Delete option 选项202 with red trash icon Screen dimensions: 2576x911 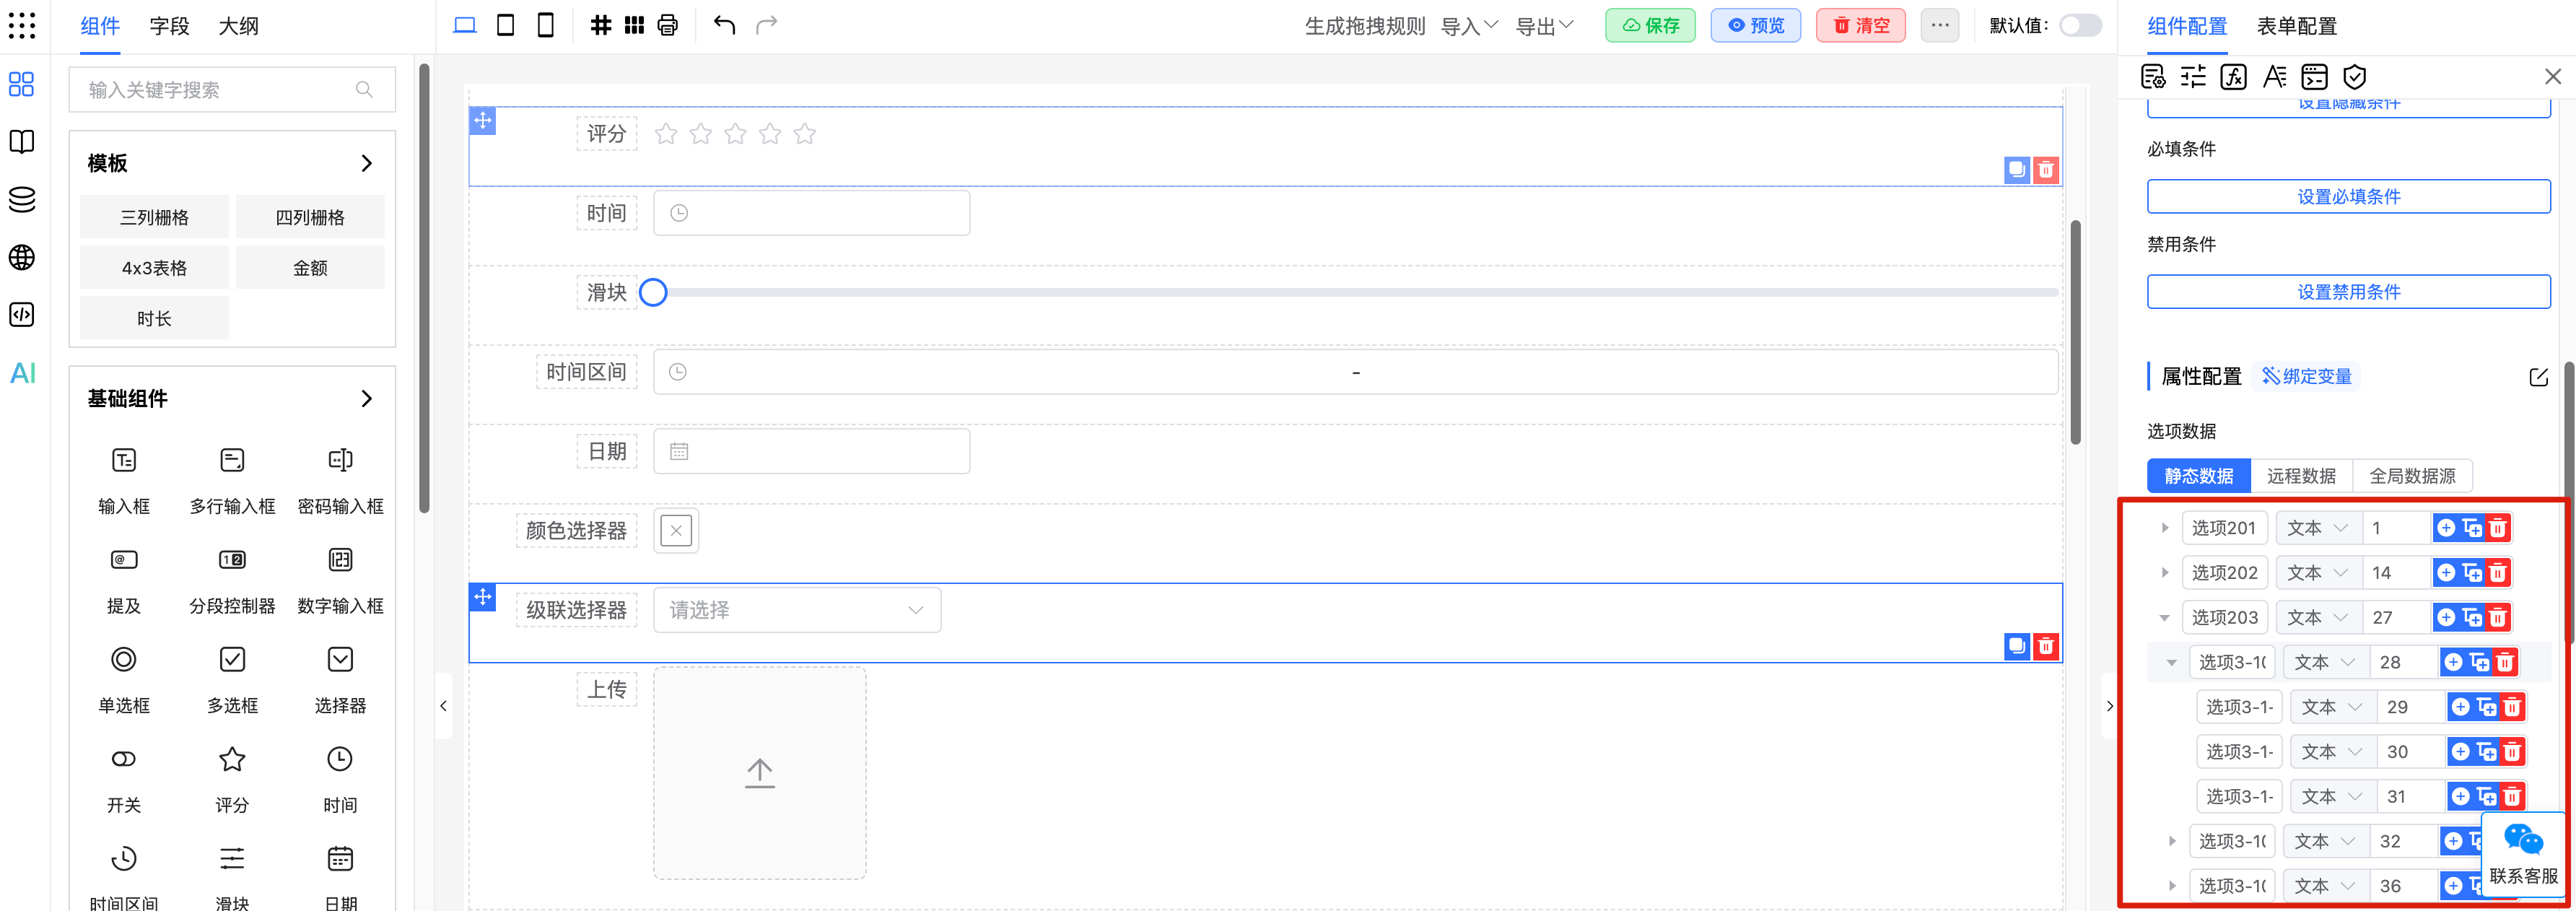[2498, 573]
